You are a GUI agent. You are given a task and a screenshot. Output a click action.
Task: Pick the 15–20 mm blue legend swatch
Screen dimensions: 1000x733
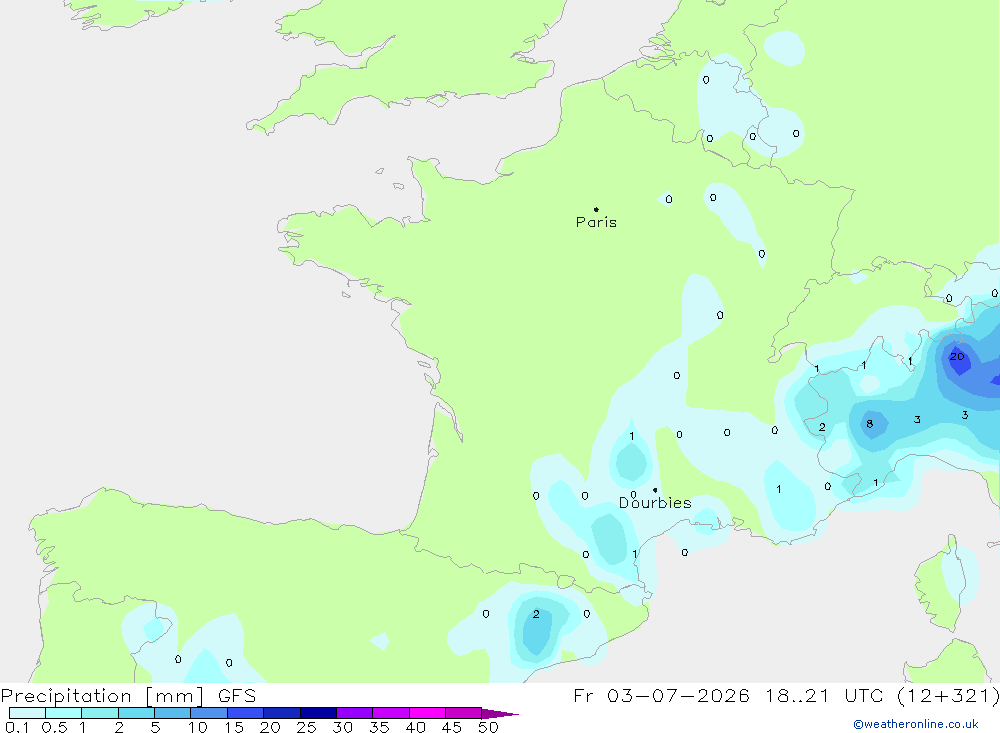(246, 713)
